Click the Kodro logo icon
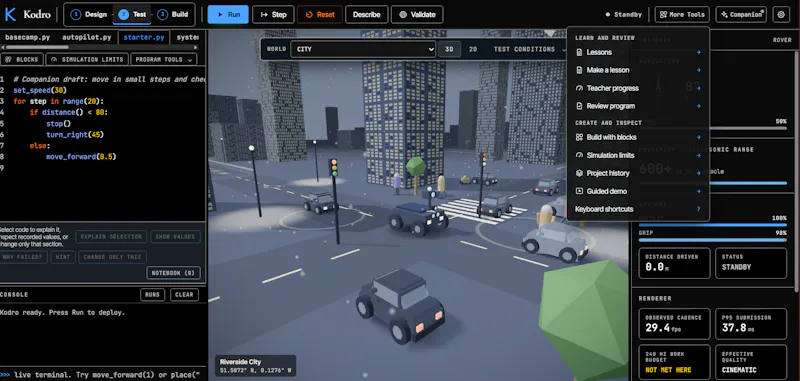 click(x=10, y=15)
